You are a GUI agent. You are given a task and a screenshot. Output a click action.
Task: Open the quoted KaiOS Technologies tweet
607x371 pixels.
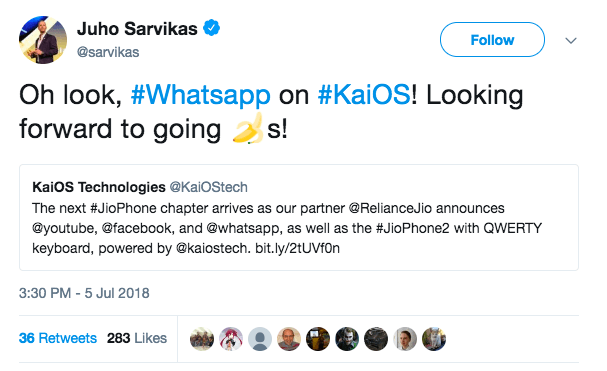[299, 217]
